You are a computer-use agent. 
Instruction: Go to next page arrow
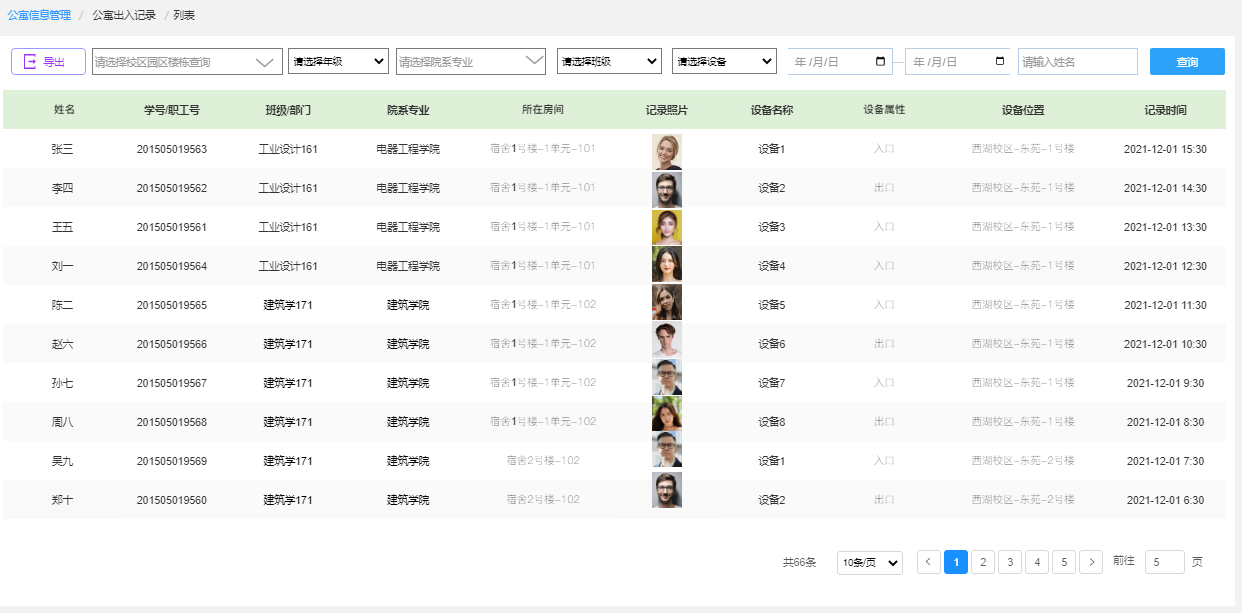(1091, 562)
